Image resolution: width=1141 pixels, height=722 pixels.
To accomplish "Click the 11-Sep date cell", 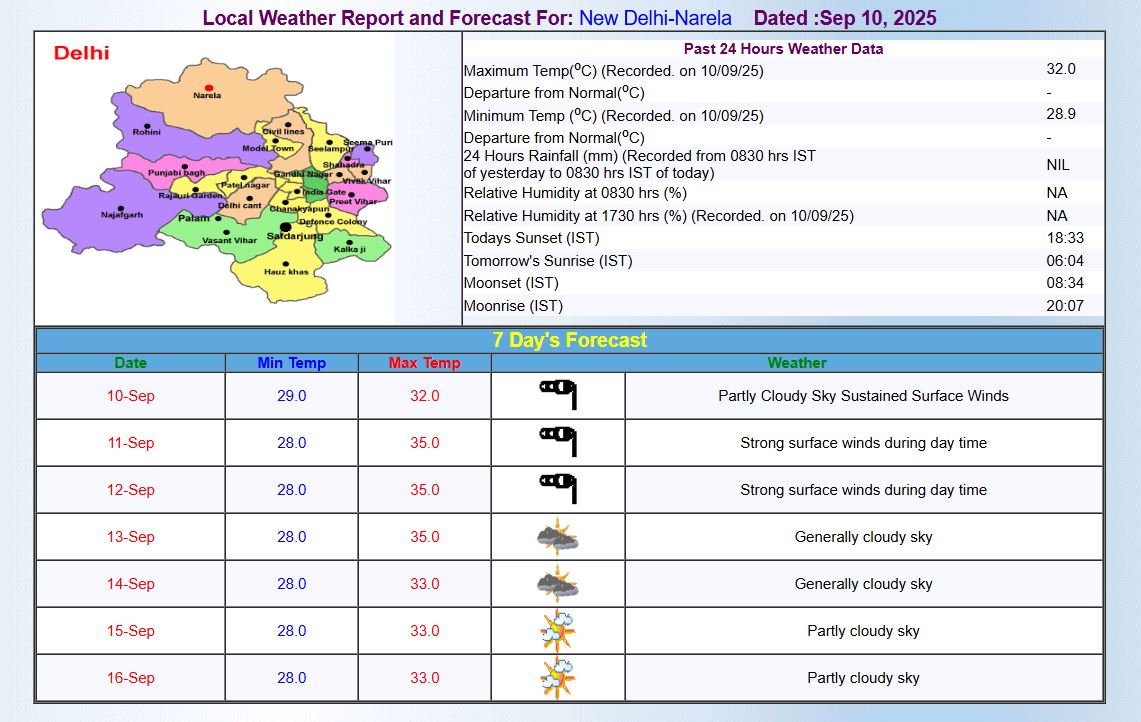I will coord(131,443).
